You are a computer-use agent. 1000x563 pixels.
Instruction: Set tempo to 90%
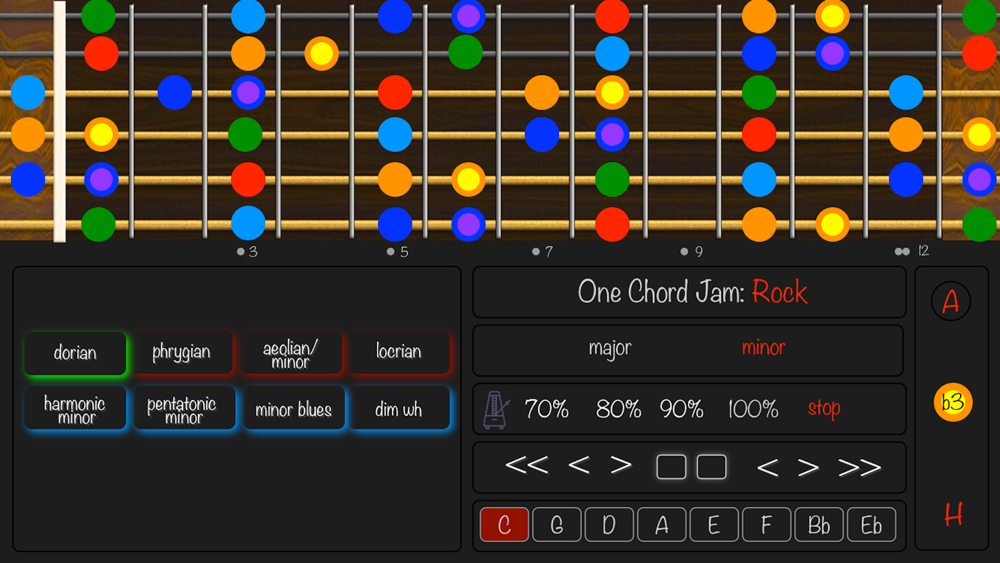tap(681, 409)
